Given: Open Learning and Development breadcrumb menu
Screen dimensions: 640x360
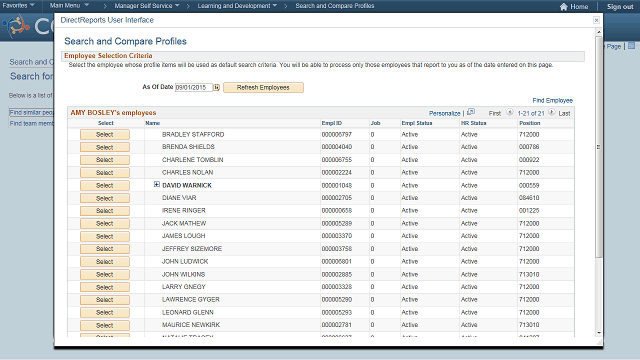Looking at the screenshot, I should tap(237, 6).
